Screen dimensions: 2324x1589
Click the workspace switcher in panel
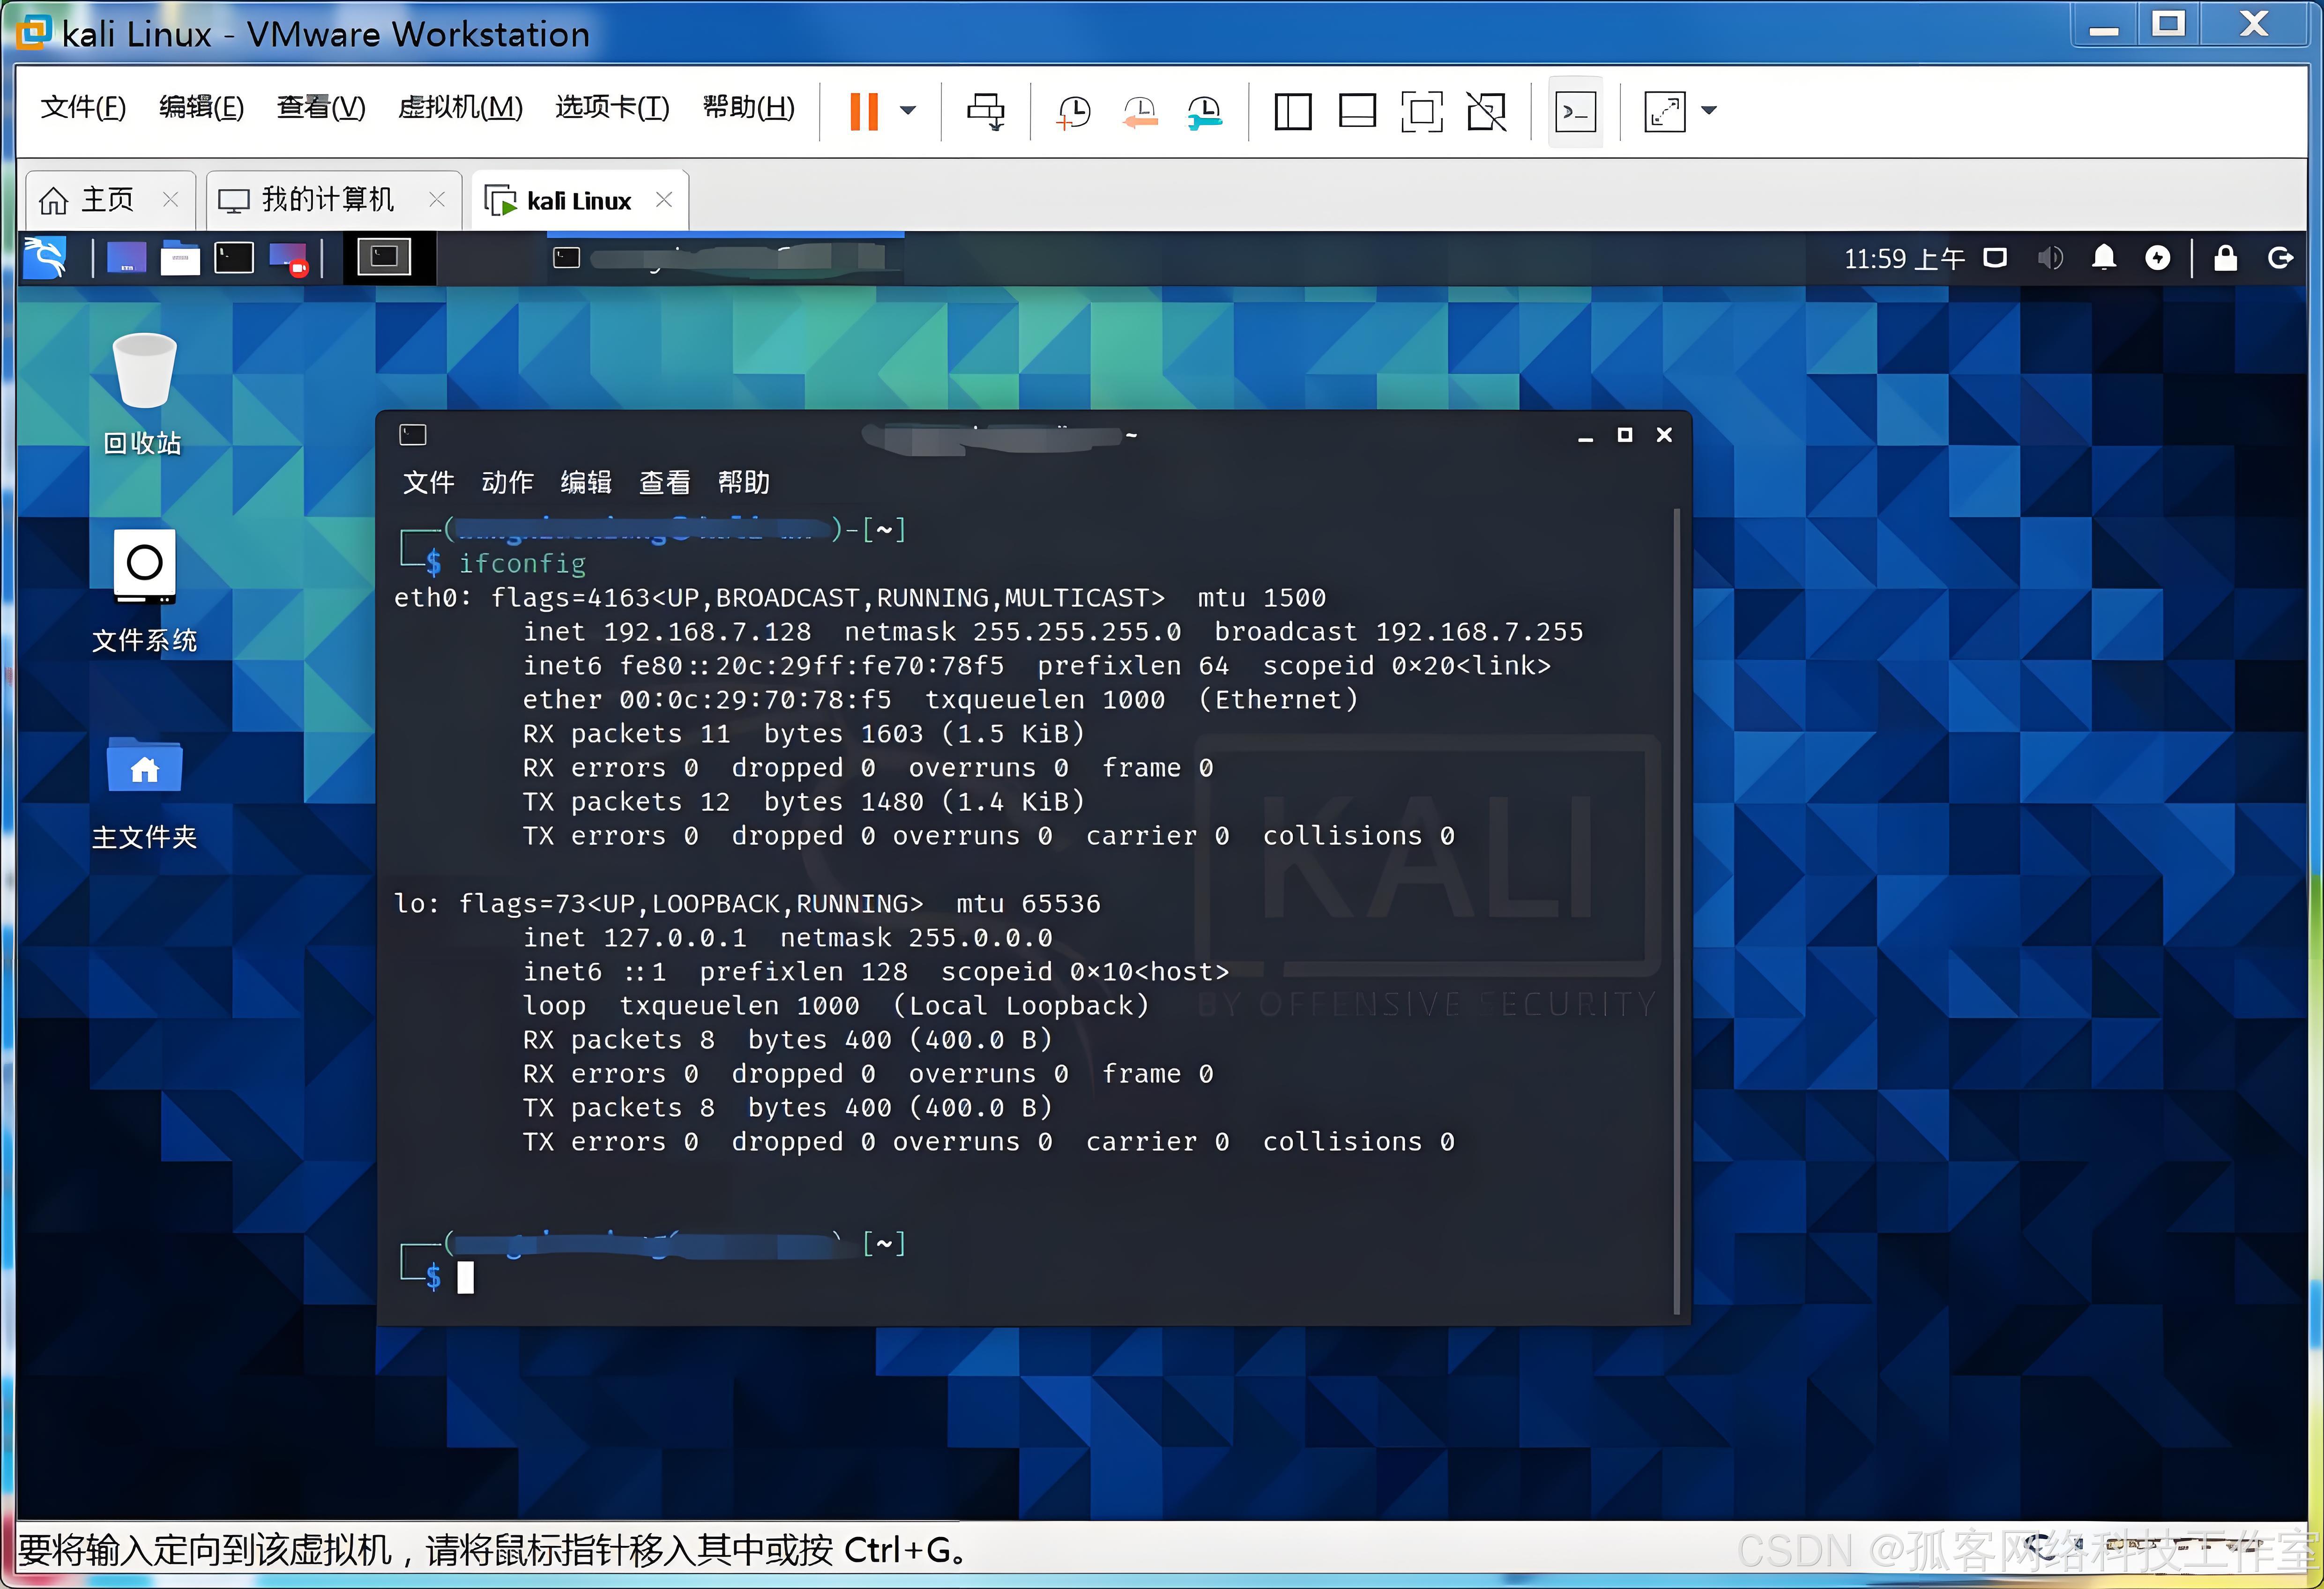[x=385, y=258]
